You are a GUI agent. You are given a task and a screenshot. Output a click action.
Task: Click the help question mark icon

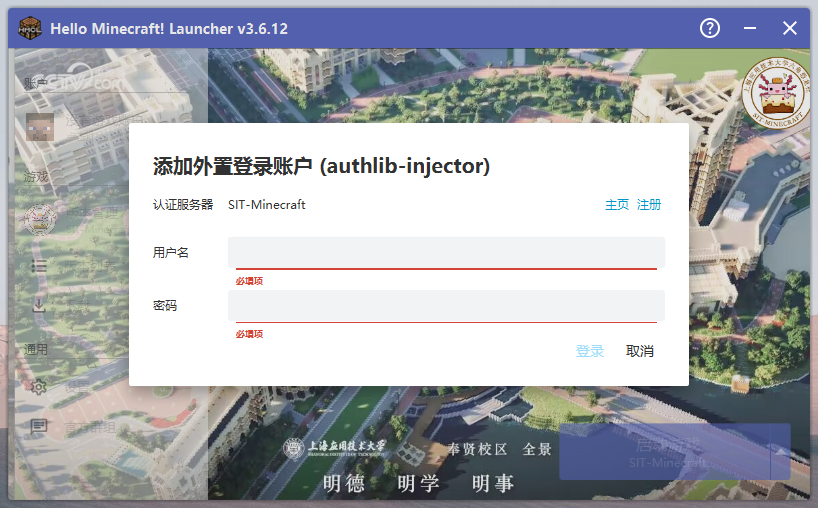pos(710,28)
